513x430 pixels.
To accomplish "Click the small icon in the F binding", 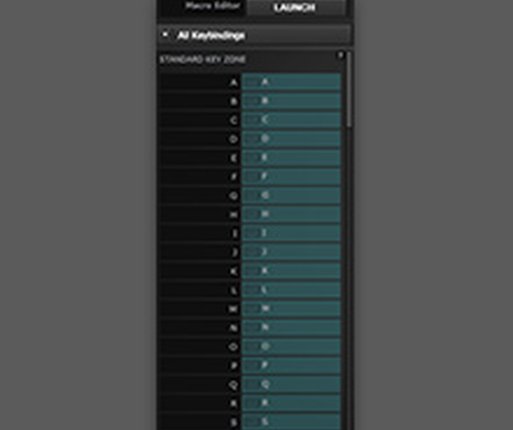I will click(252, 176).
